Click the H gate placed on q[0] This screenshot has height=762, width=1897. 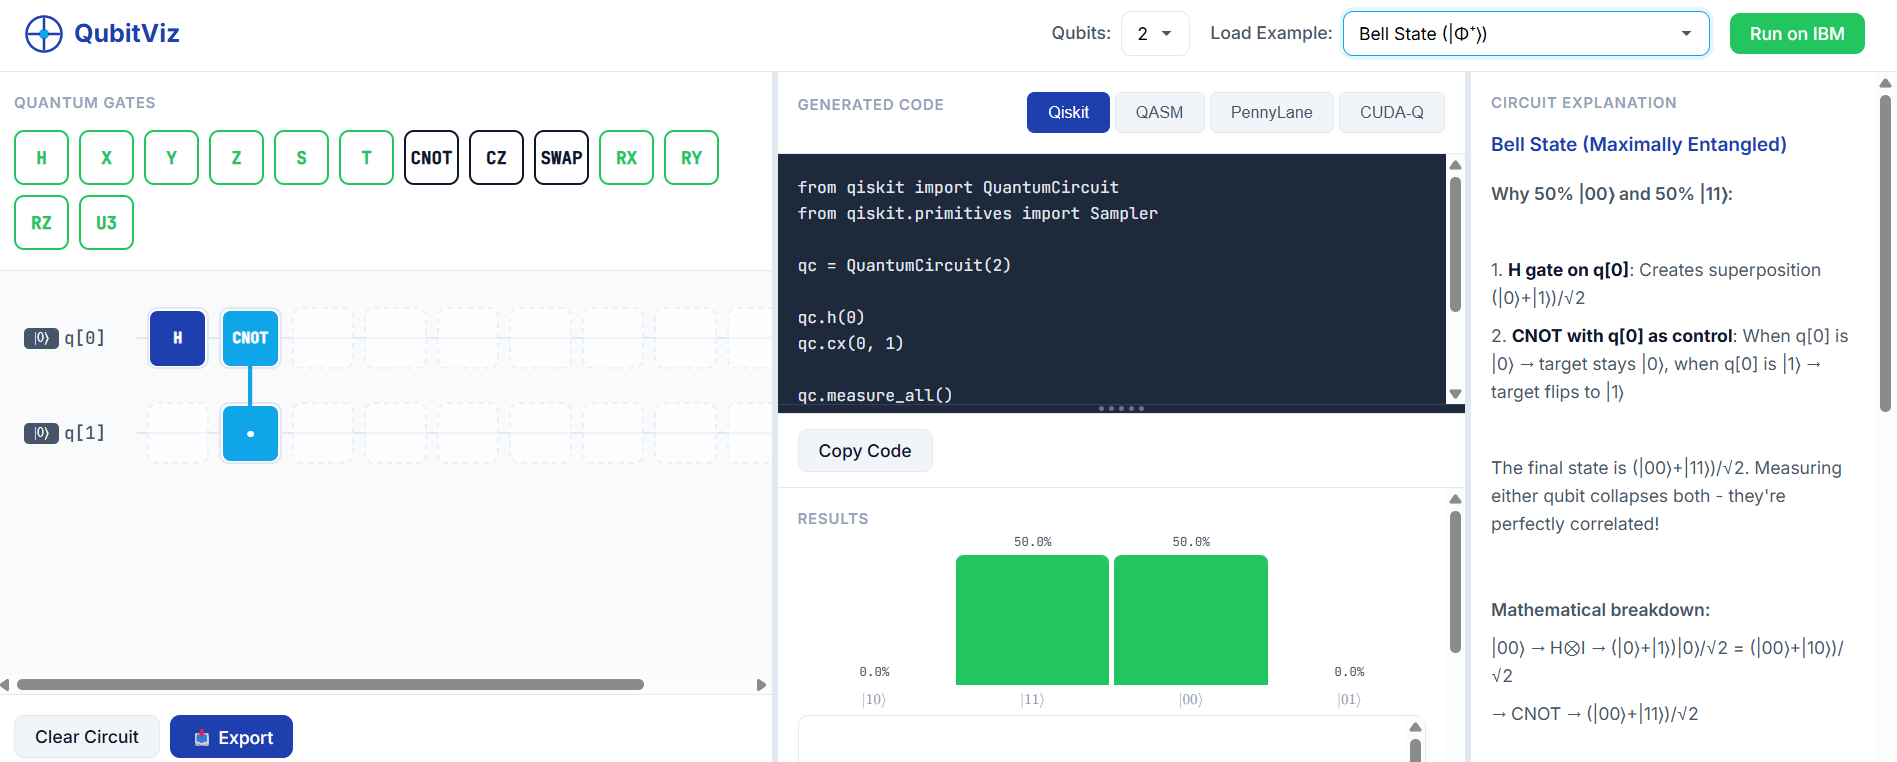177,338
